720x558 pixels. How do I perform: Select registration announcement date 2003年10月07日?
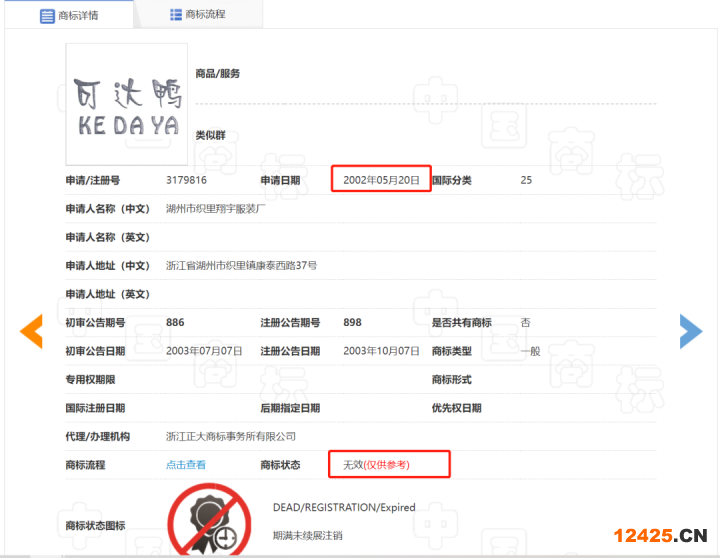pyautogui.click(x=381, y=351)
